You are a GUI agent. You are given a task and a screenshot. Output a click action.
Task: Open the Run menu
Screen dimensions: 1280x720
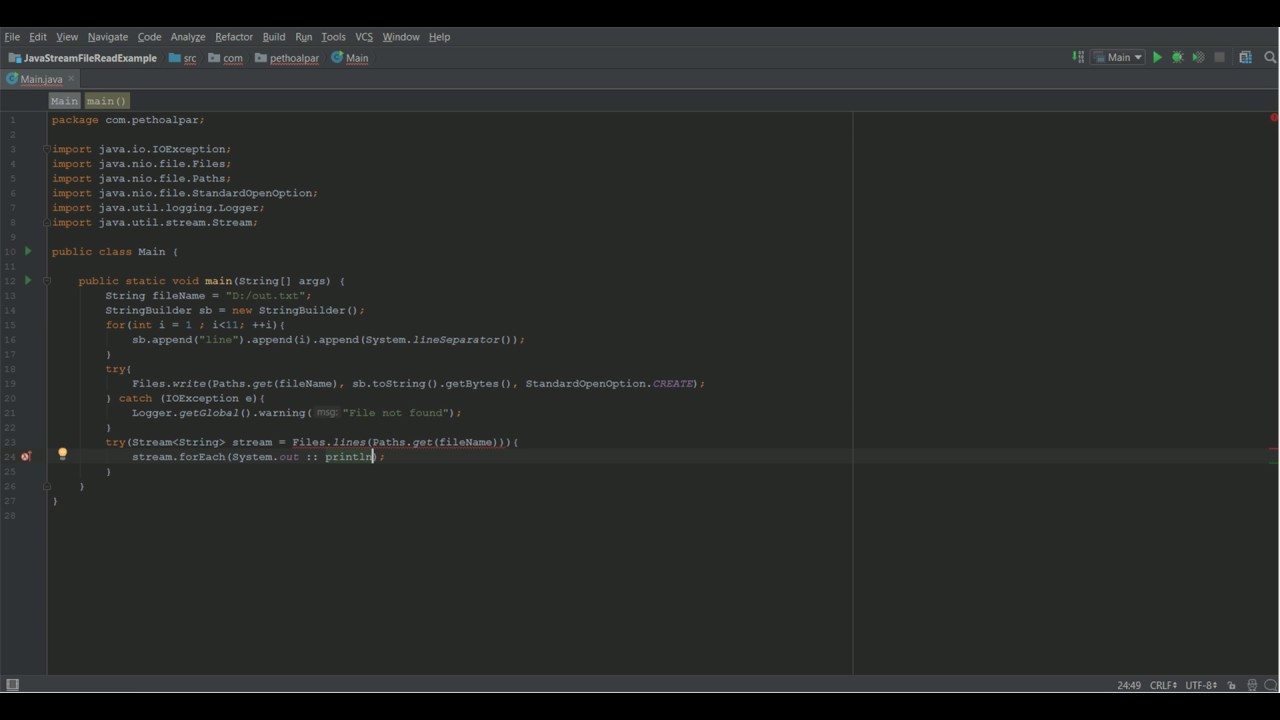[x=304, y=37]
